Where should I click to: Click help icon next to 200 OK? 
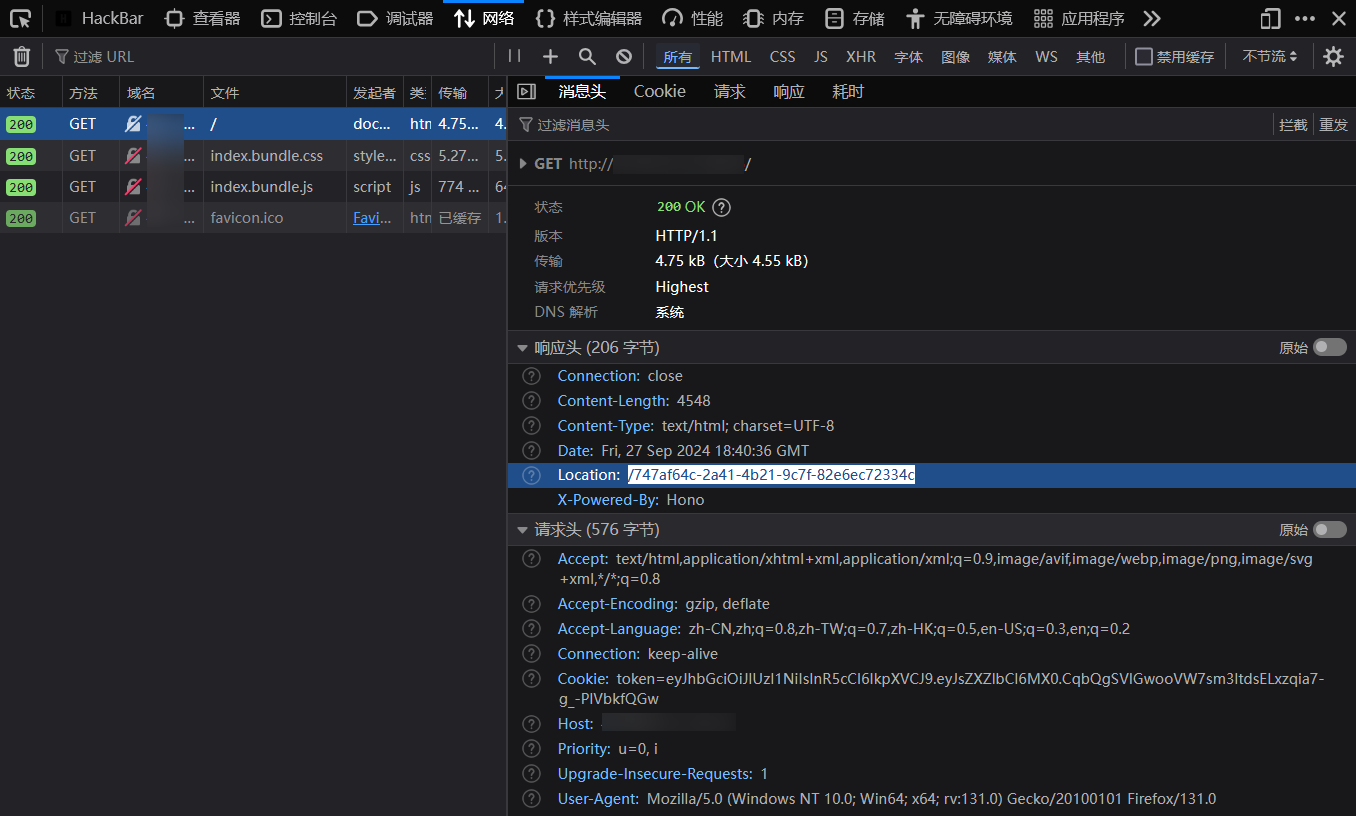(x=721, y=207)
